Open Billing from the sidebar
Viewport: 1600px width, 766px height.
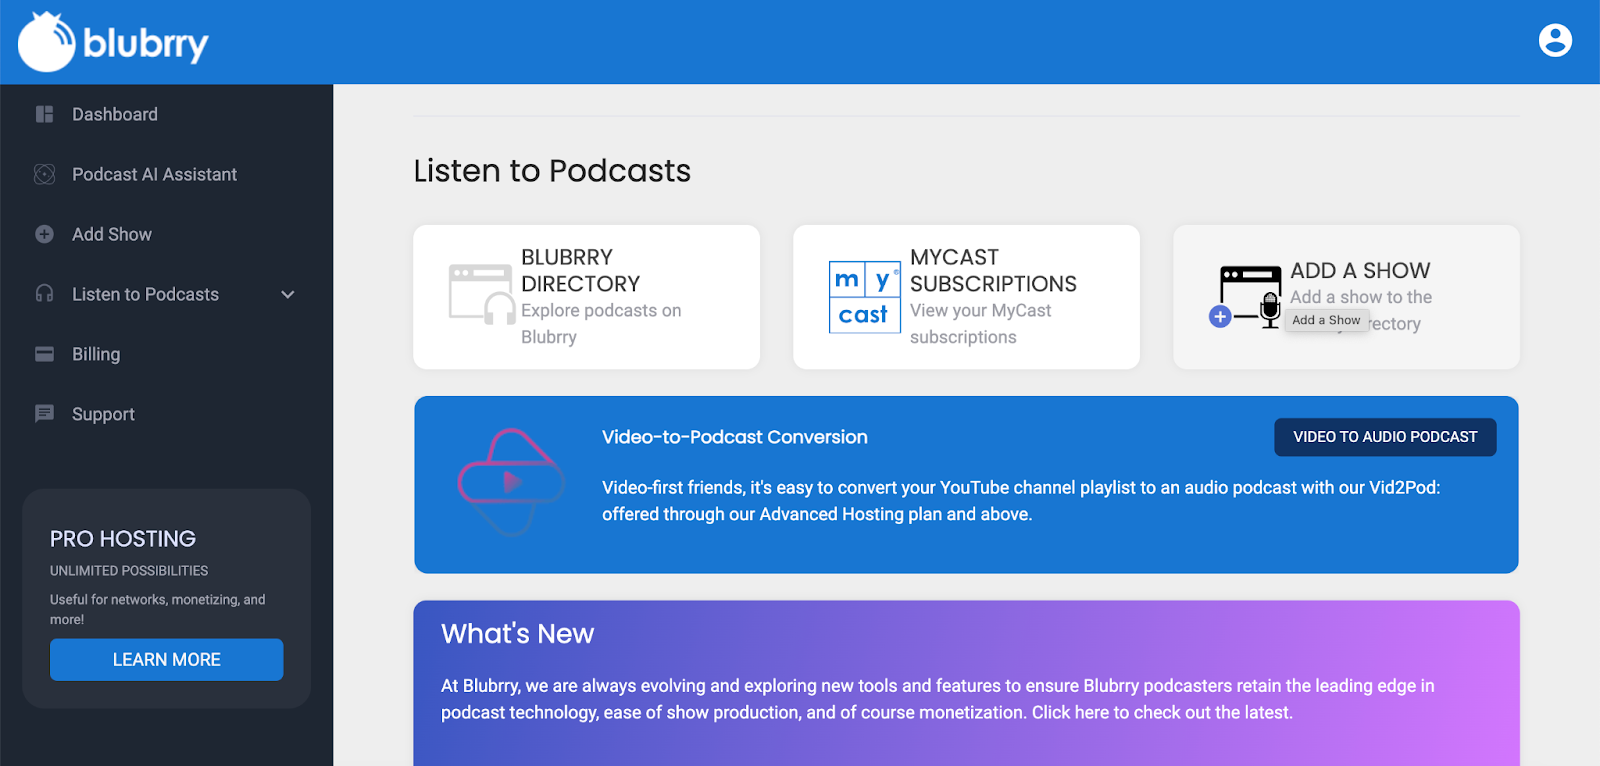point(96,354)
